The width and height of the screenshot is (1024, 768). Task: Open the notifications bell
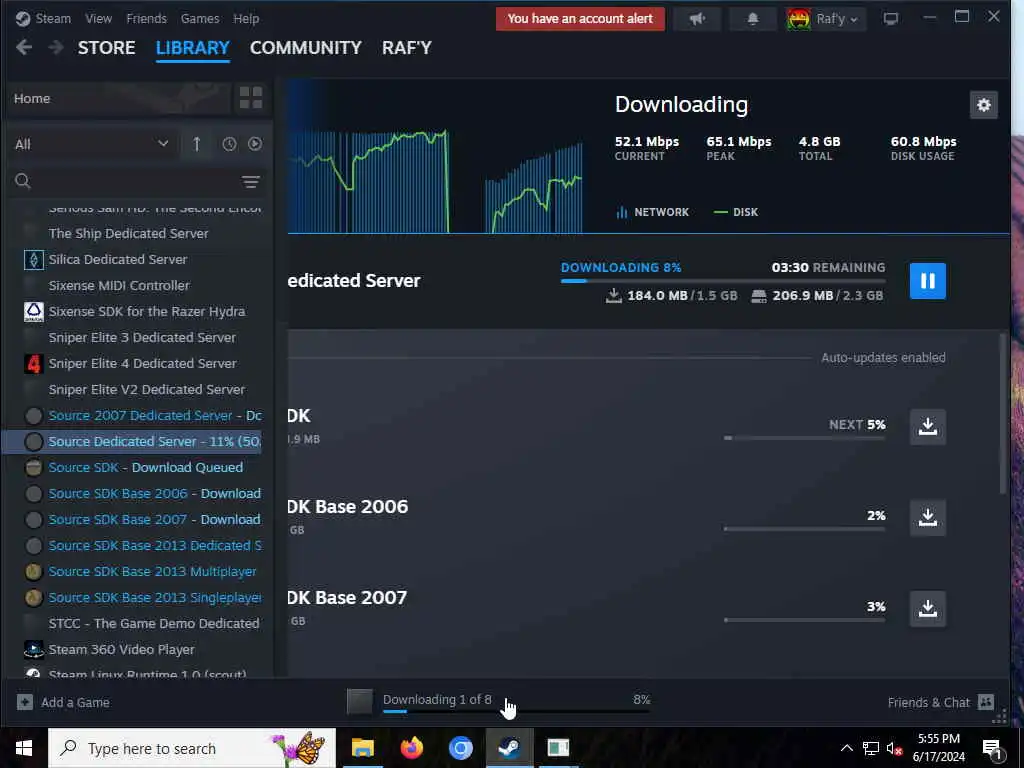[x=752, y=19]
